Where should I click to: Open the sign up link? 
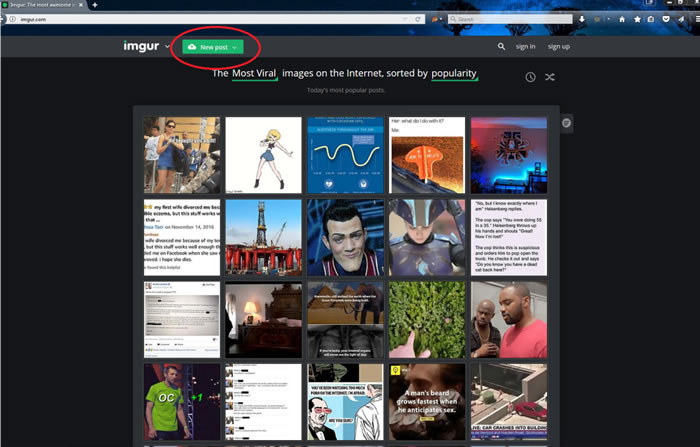(x=559, y=46)
